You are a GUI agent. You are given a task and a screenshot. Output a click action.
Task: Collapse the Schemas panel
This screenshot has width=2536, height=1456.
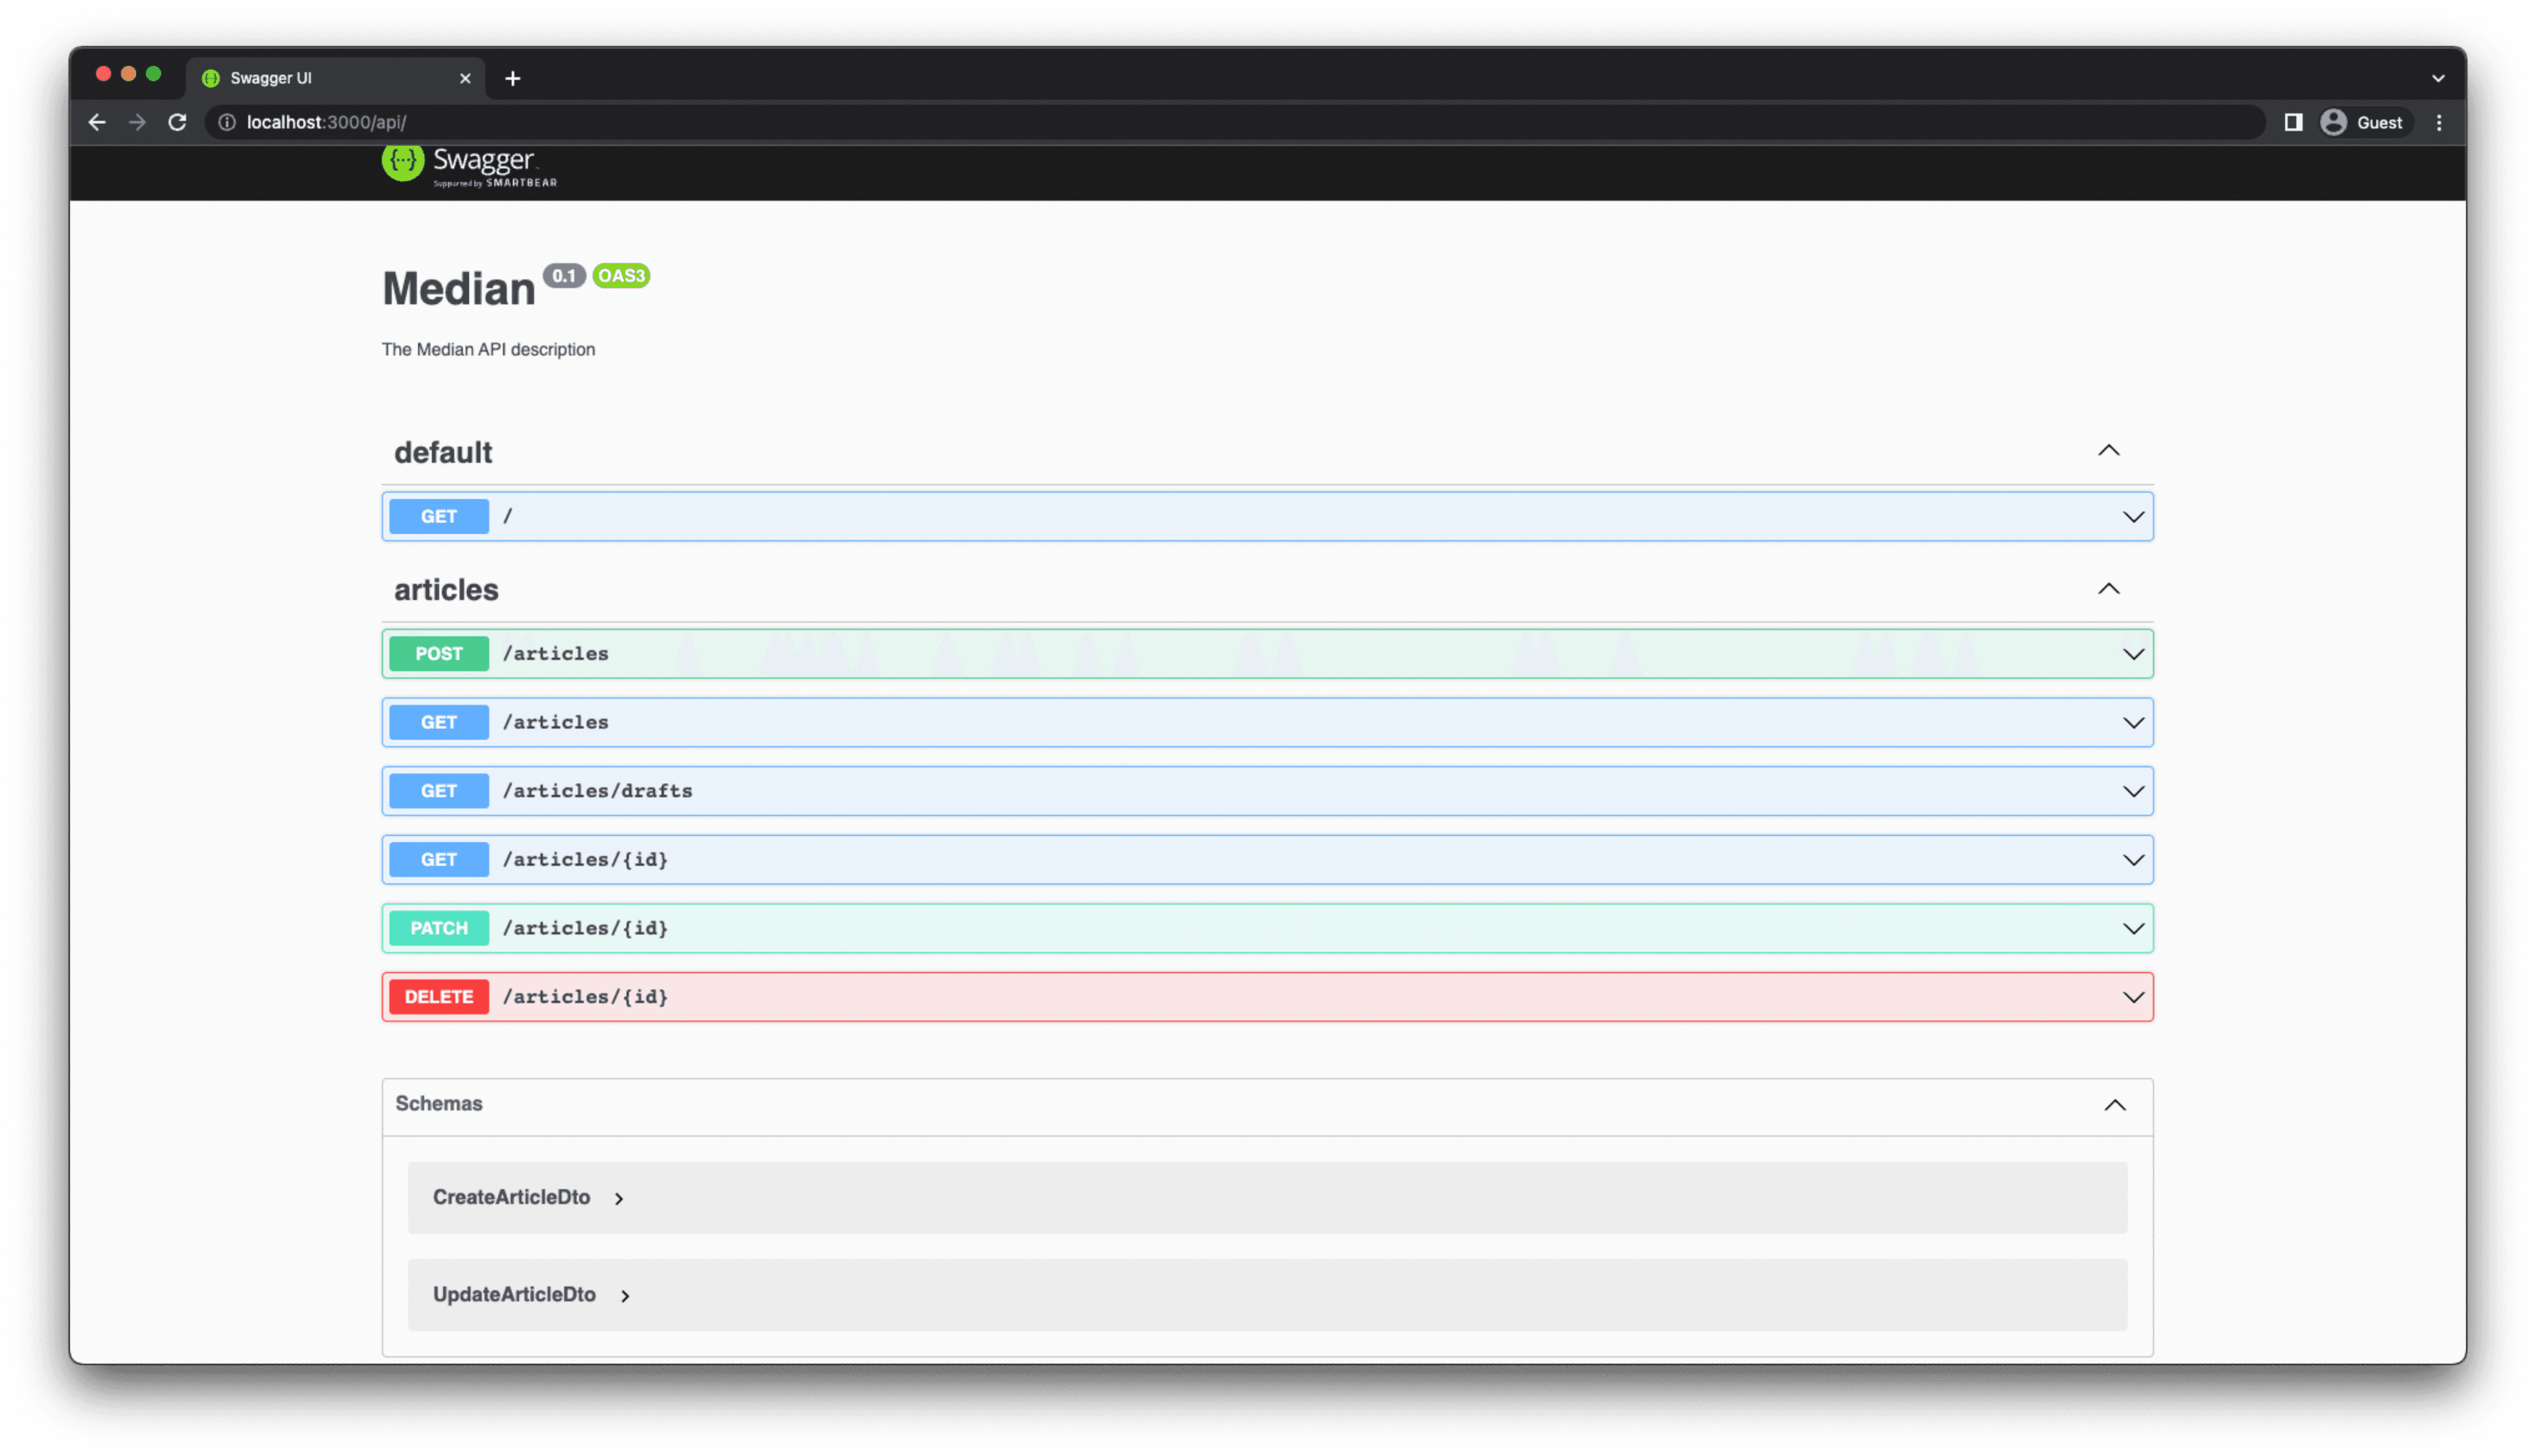[x=2114, y=1105]
